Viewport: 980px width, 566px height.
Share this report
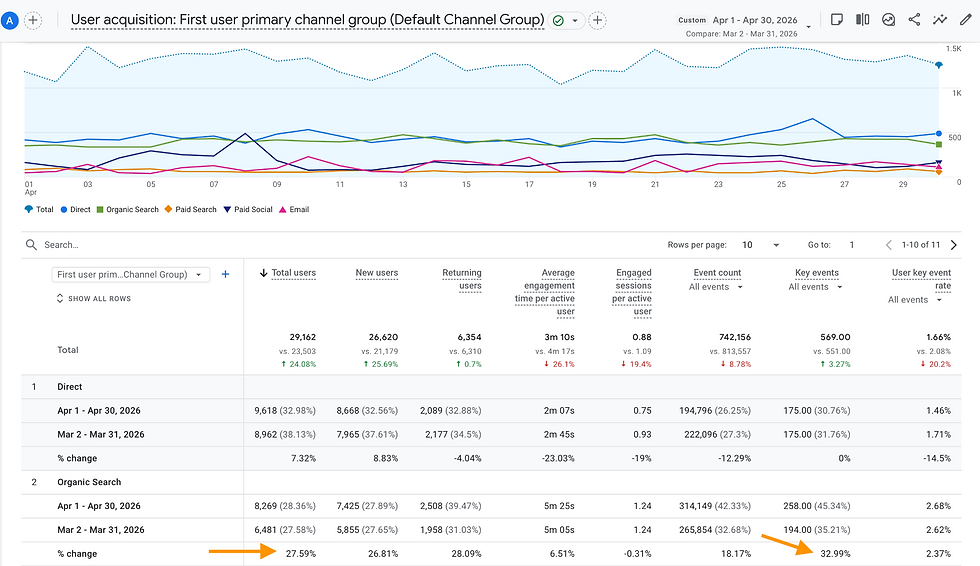coord(914,20)
